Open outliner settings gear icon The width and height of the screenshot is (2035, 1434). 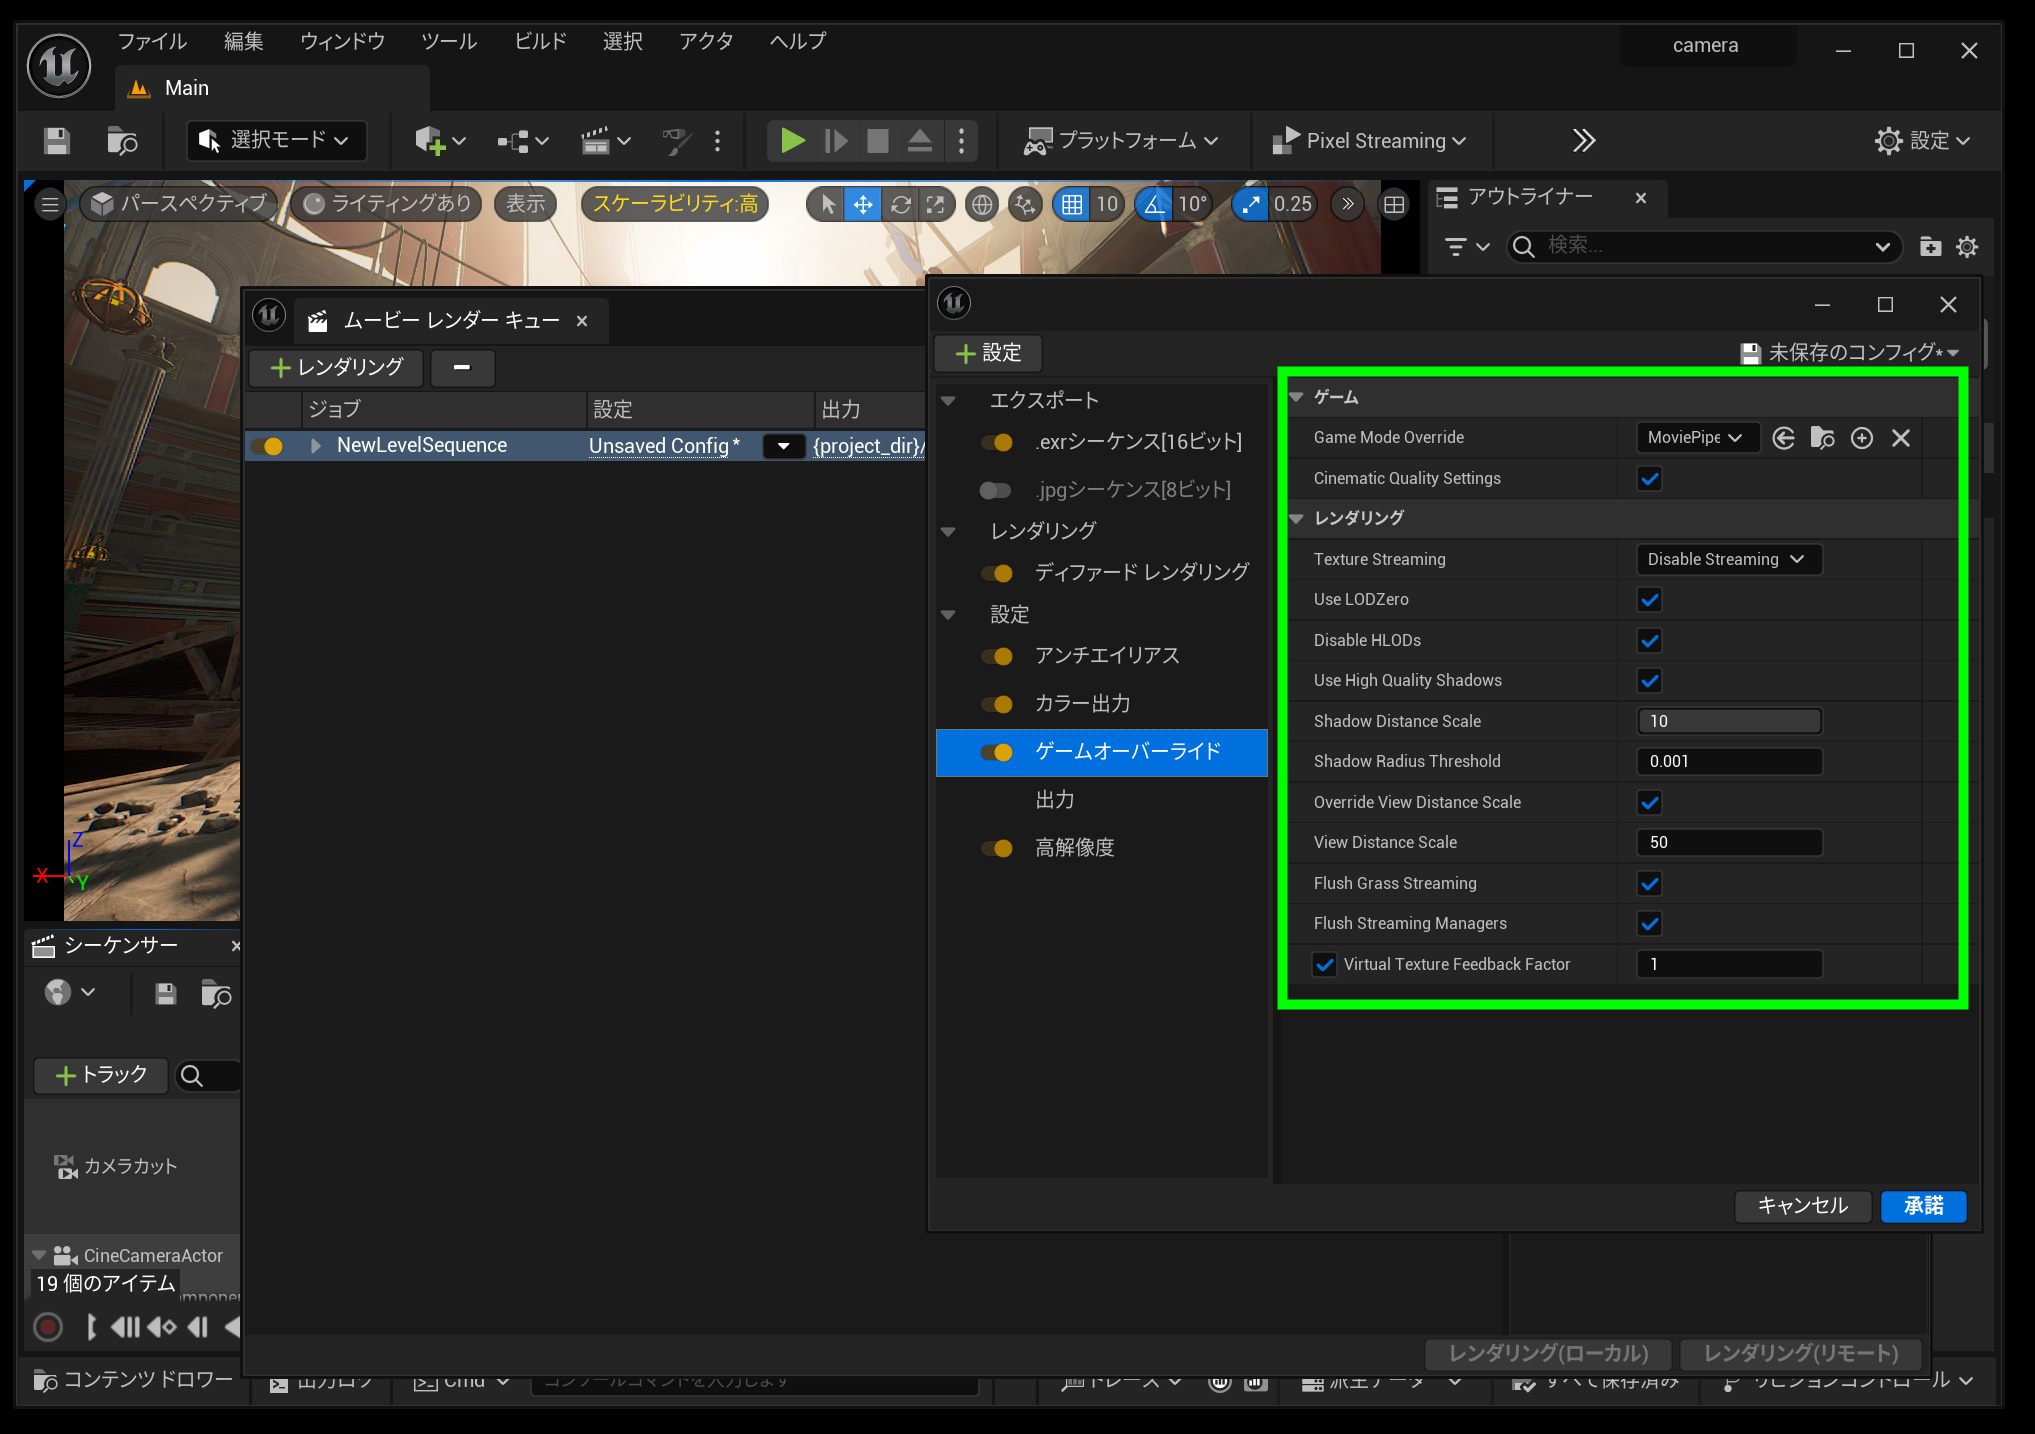coord(1967,247)
